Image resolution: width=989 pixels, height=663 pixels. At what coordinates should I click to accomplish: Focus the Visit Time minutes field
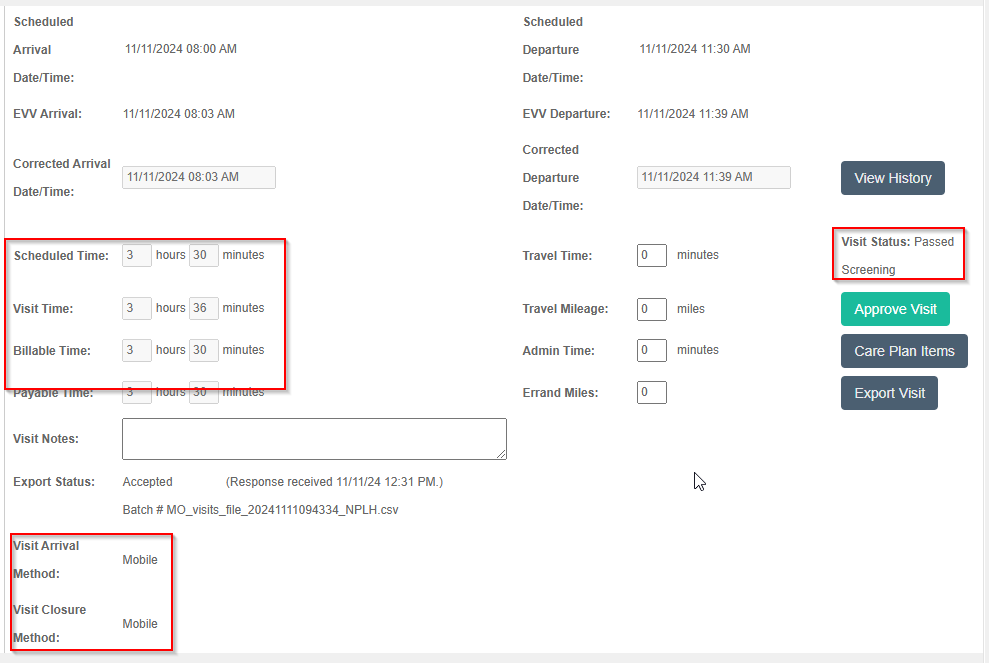(x=204, y=308)
